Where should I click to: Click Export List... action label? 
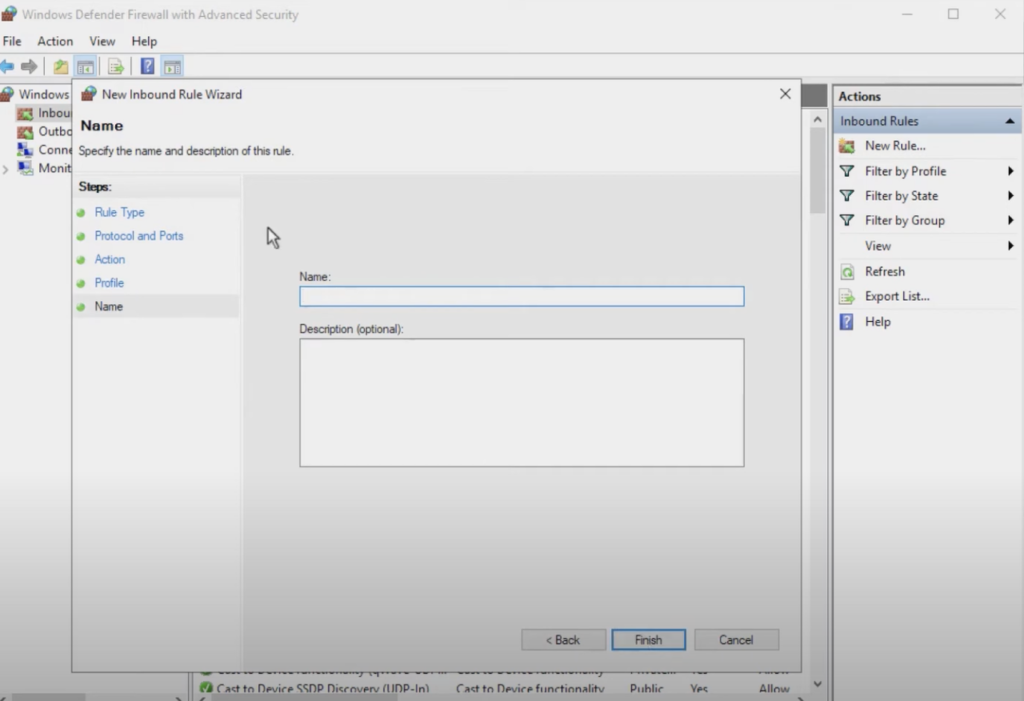pyautogui.click(x=897, y=297)
